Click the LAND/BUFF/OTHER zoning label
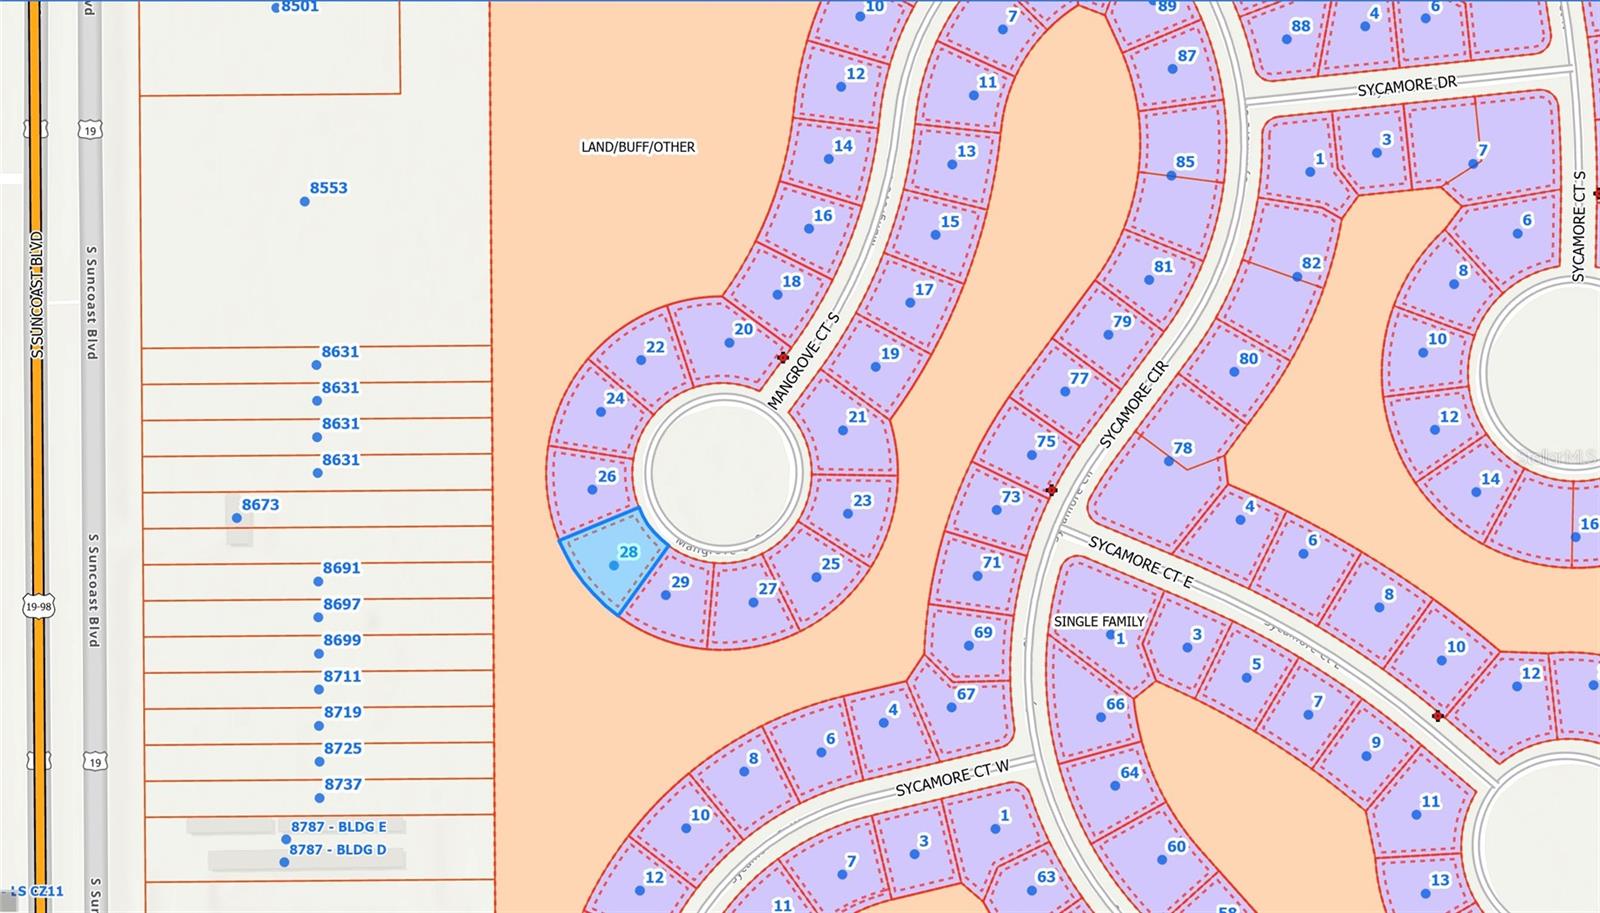Viewport: 1600px width, 913px height. [x=638, y=147]
